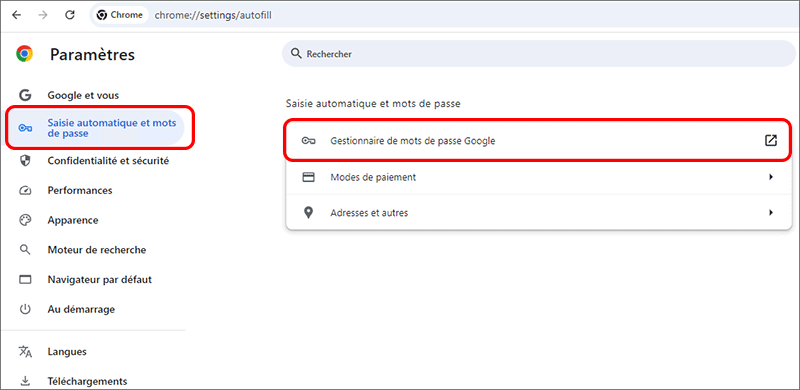Open Moteur de recherche settings

pos(97,250)
